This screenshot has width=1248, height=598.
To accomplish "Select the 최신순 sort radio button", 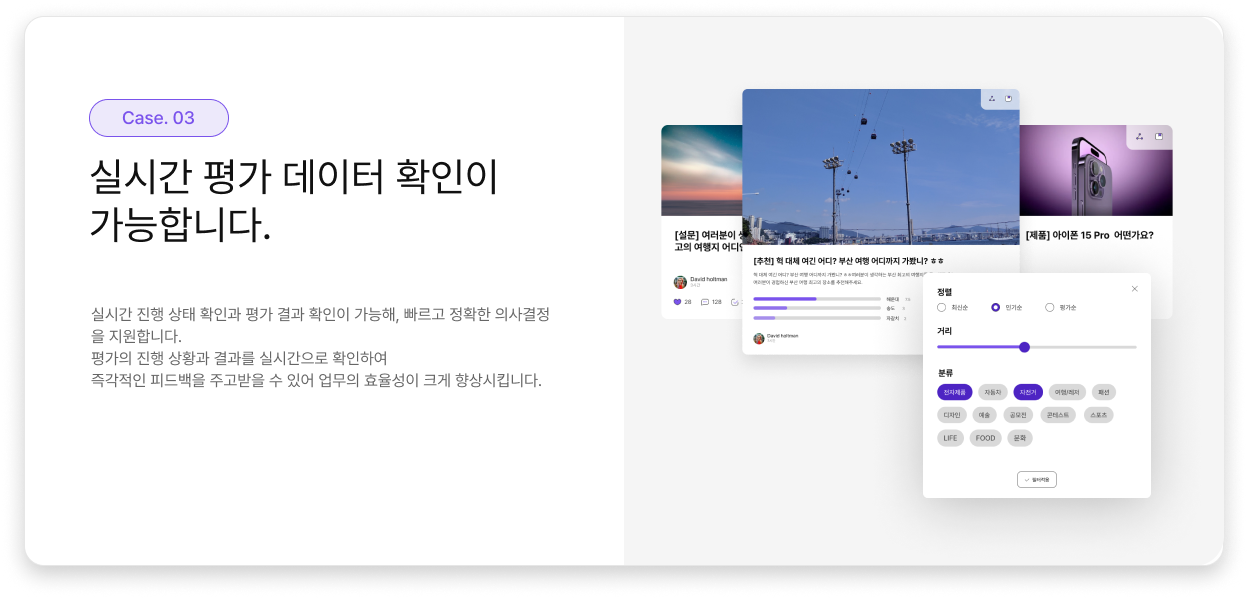I will click(x=941, y=307).
